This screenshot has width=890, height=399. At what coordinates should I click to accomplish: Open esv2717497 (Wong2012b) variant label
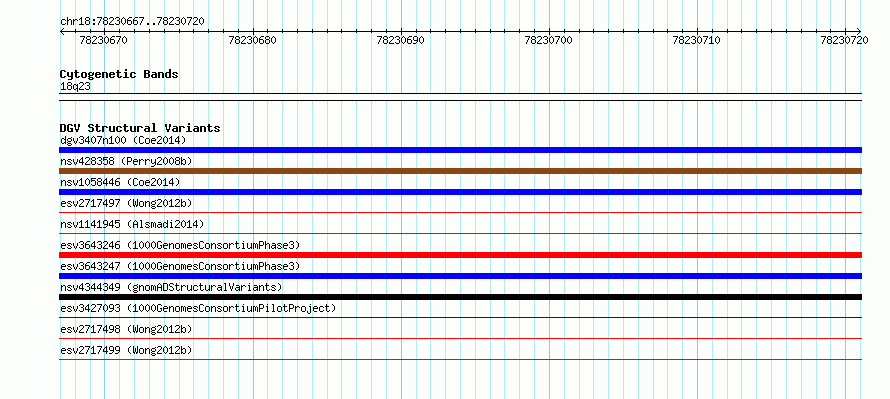[126, 203]
